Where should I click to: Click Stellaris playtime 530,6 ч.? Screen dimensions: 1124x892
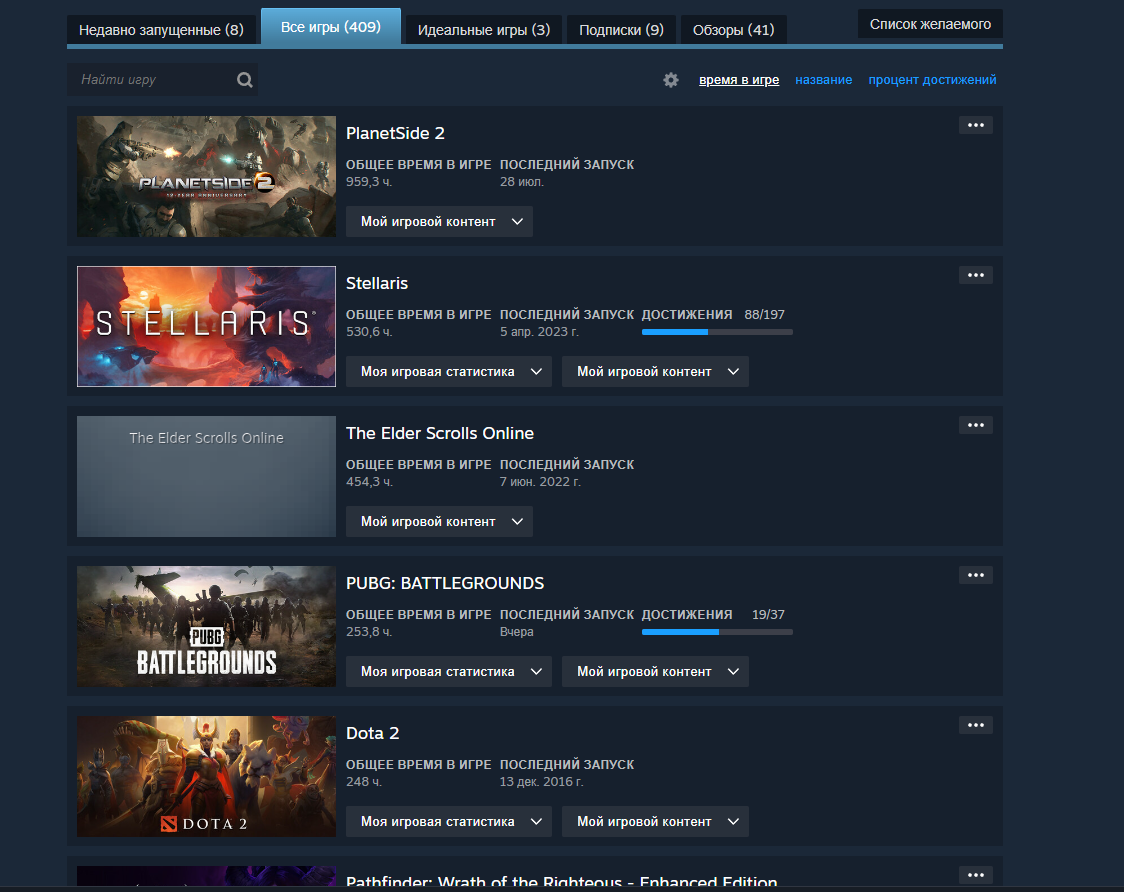[368, 332]
